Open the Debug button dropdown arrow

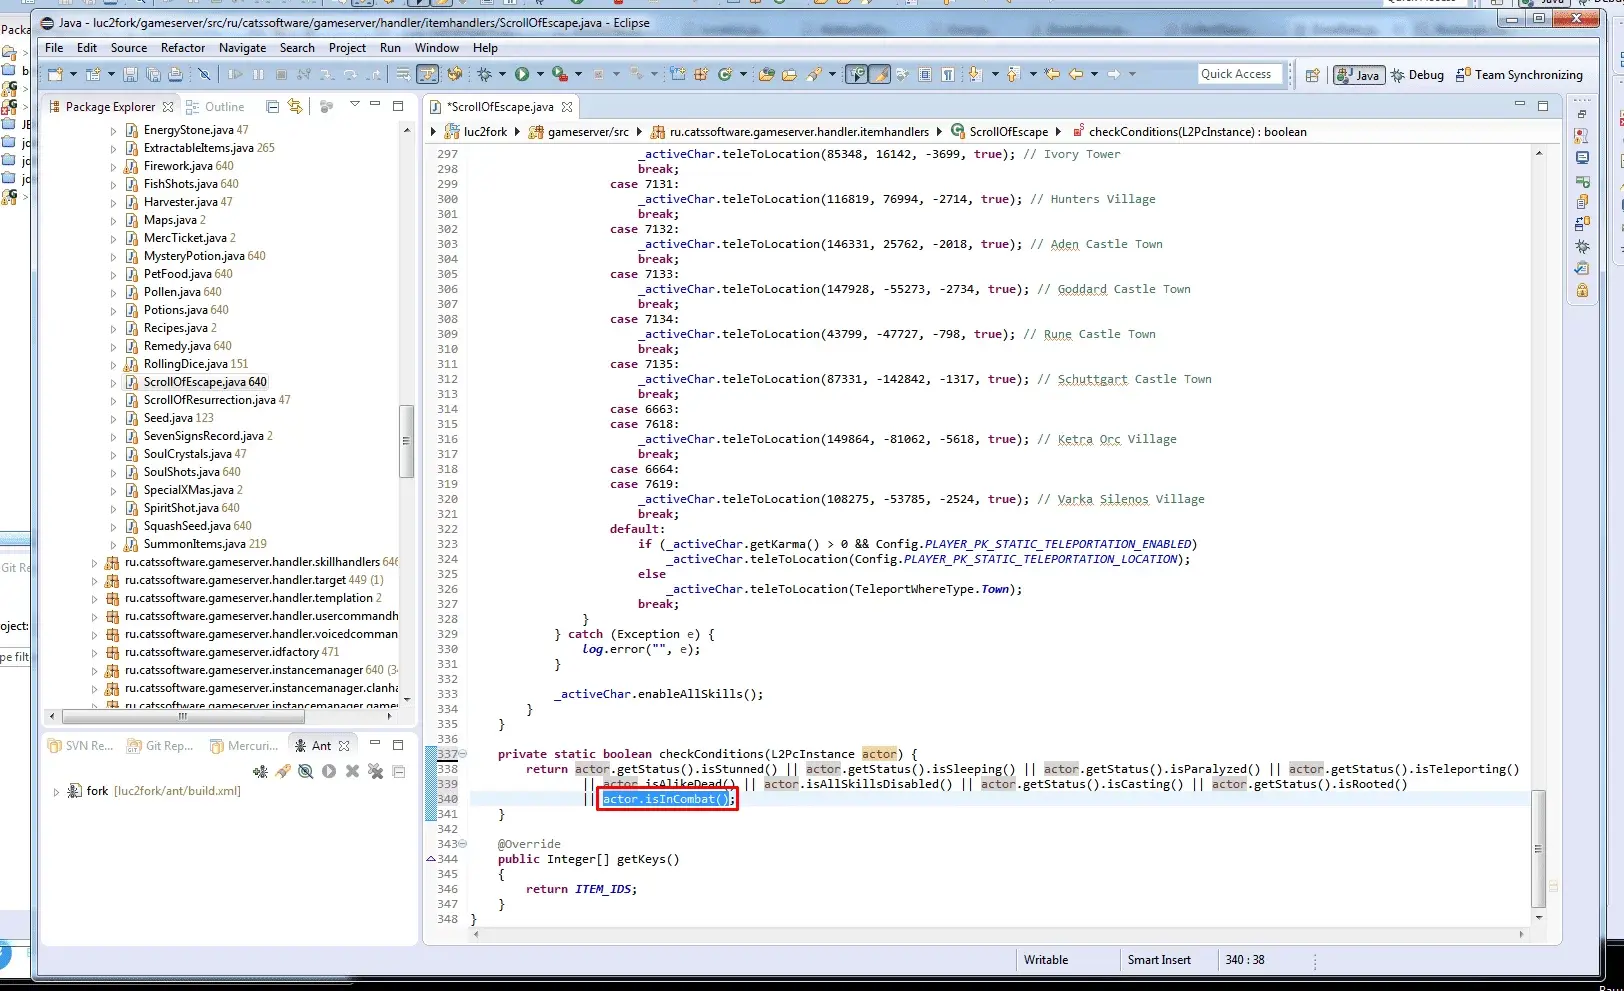502,74
